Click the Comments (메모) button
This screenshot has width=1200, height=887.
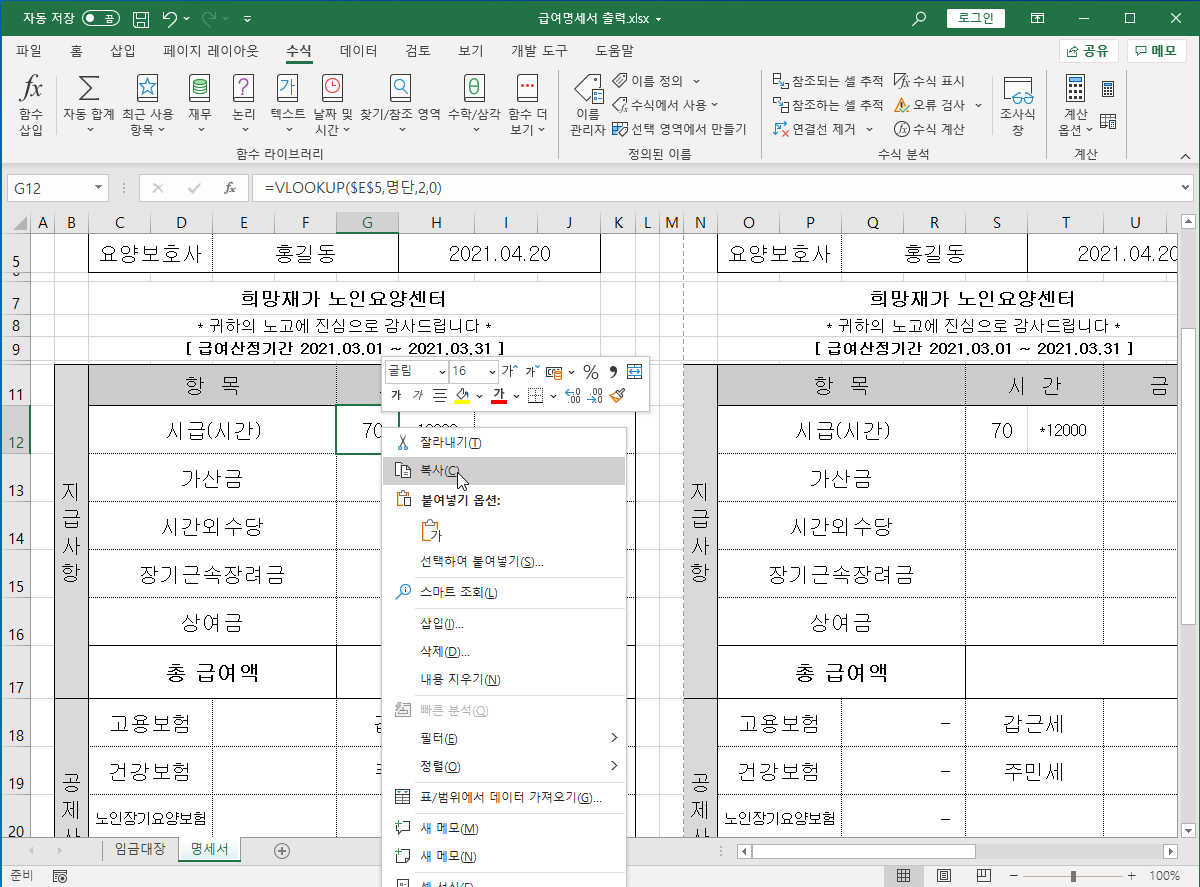click(x=1156, y=51)
